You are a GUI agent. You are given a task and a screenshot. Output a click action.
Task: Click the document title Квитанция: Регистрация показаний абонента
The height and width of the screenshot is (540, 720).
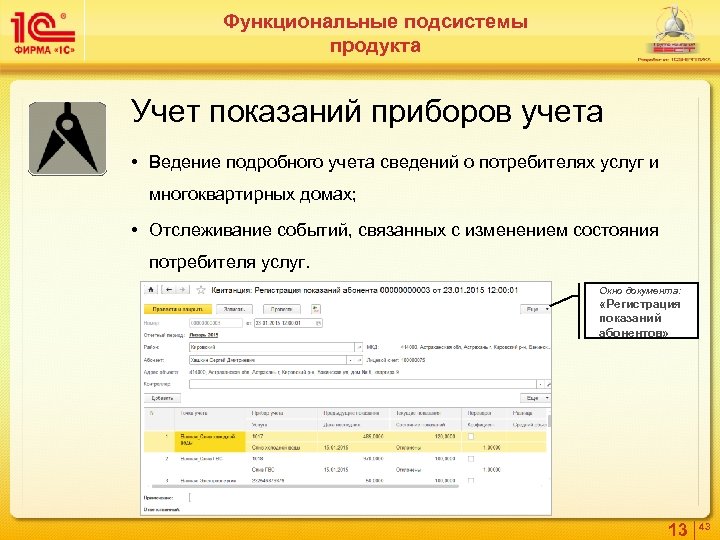(x=294, y=290)
